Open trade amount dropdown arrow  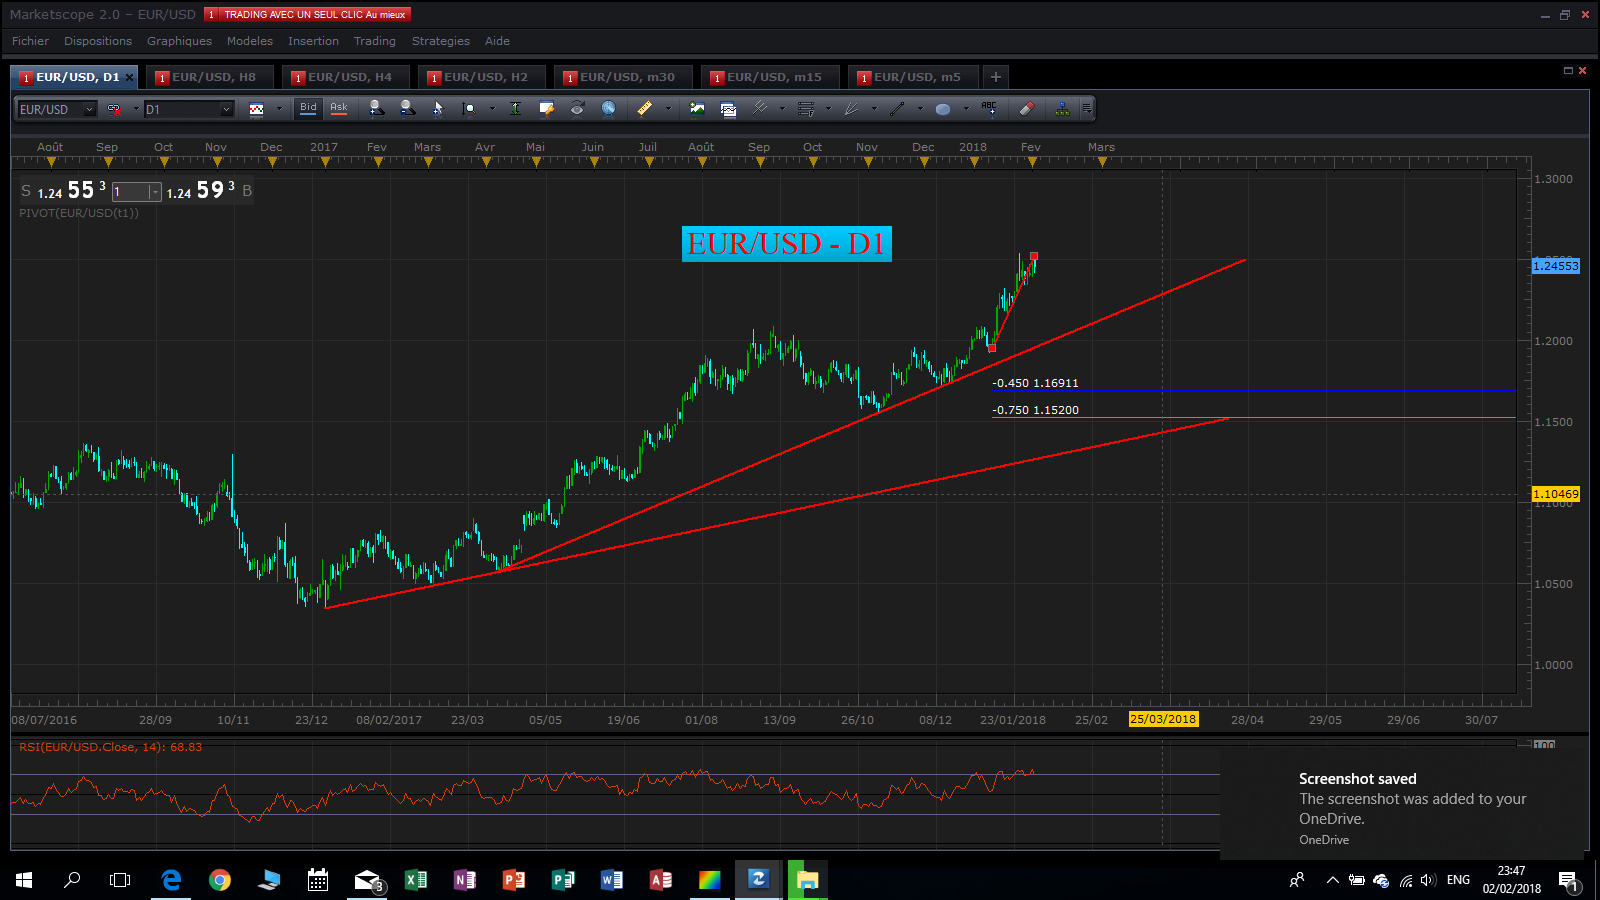(155, 192)
